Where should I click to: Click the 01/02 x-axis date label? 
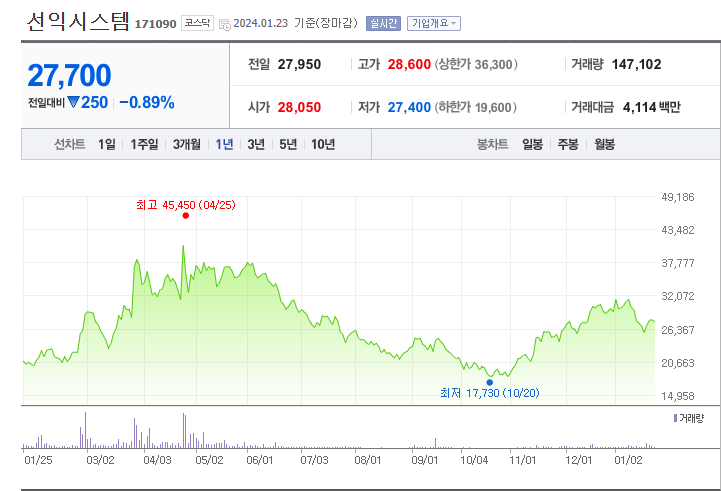pyautogui.click(x=629, y=460)
